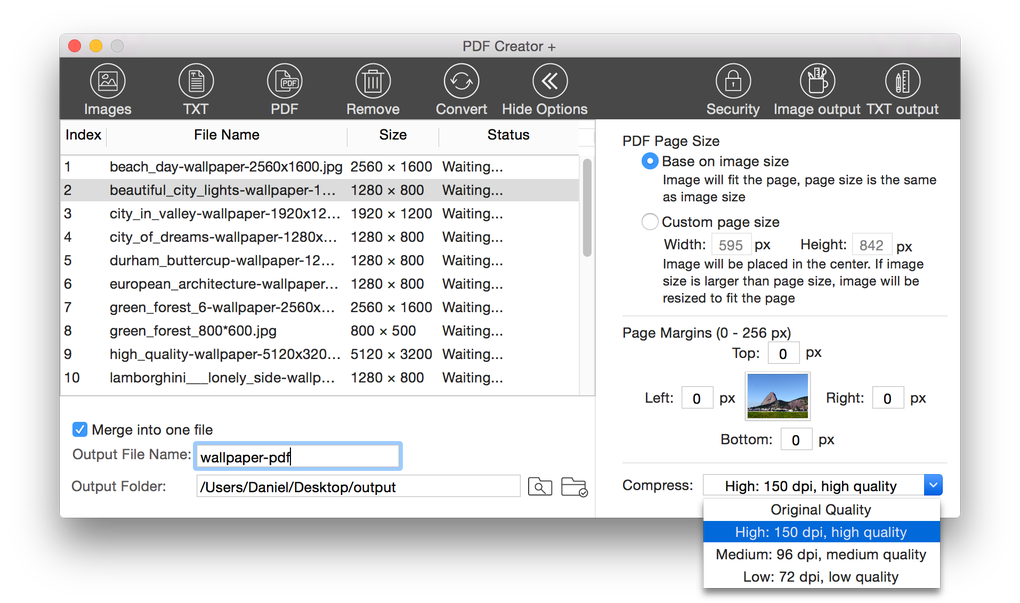The image size is (1020, 603).
Task: Toggle the Merge into one file checkbox
Action: tap(79, 429)
